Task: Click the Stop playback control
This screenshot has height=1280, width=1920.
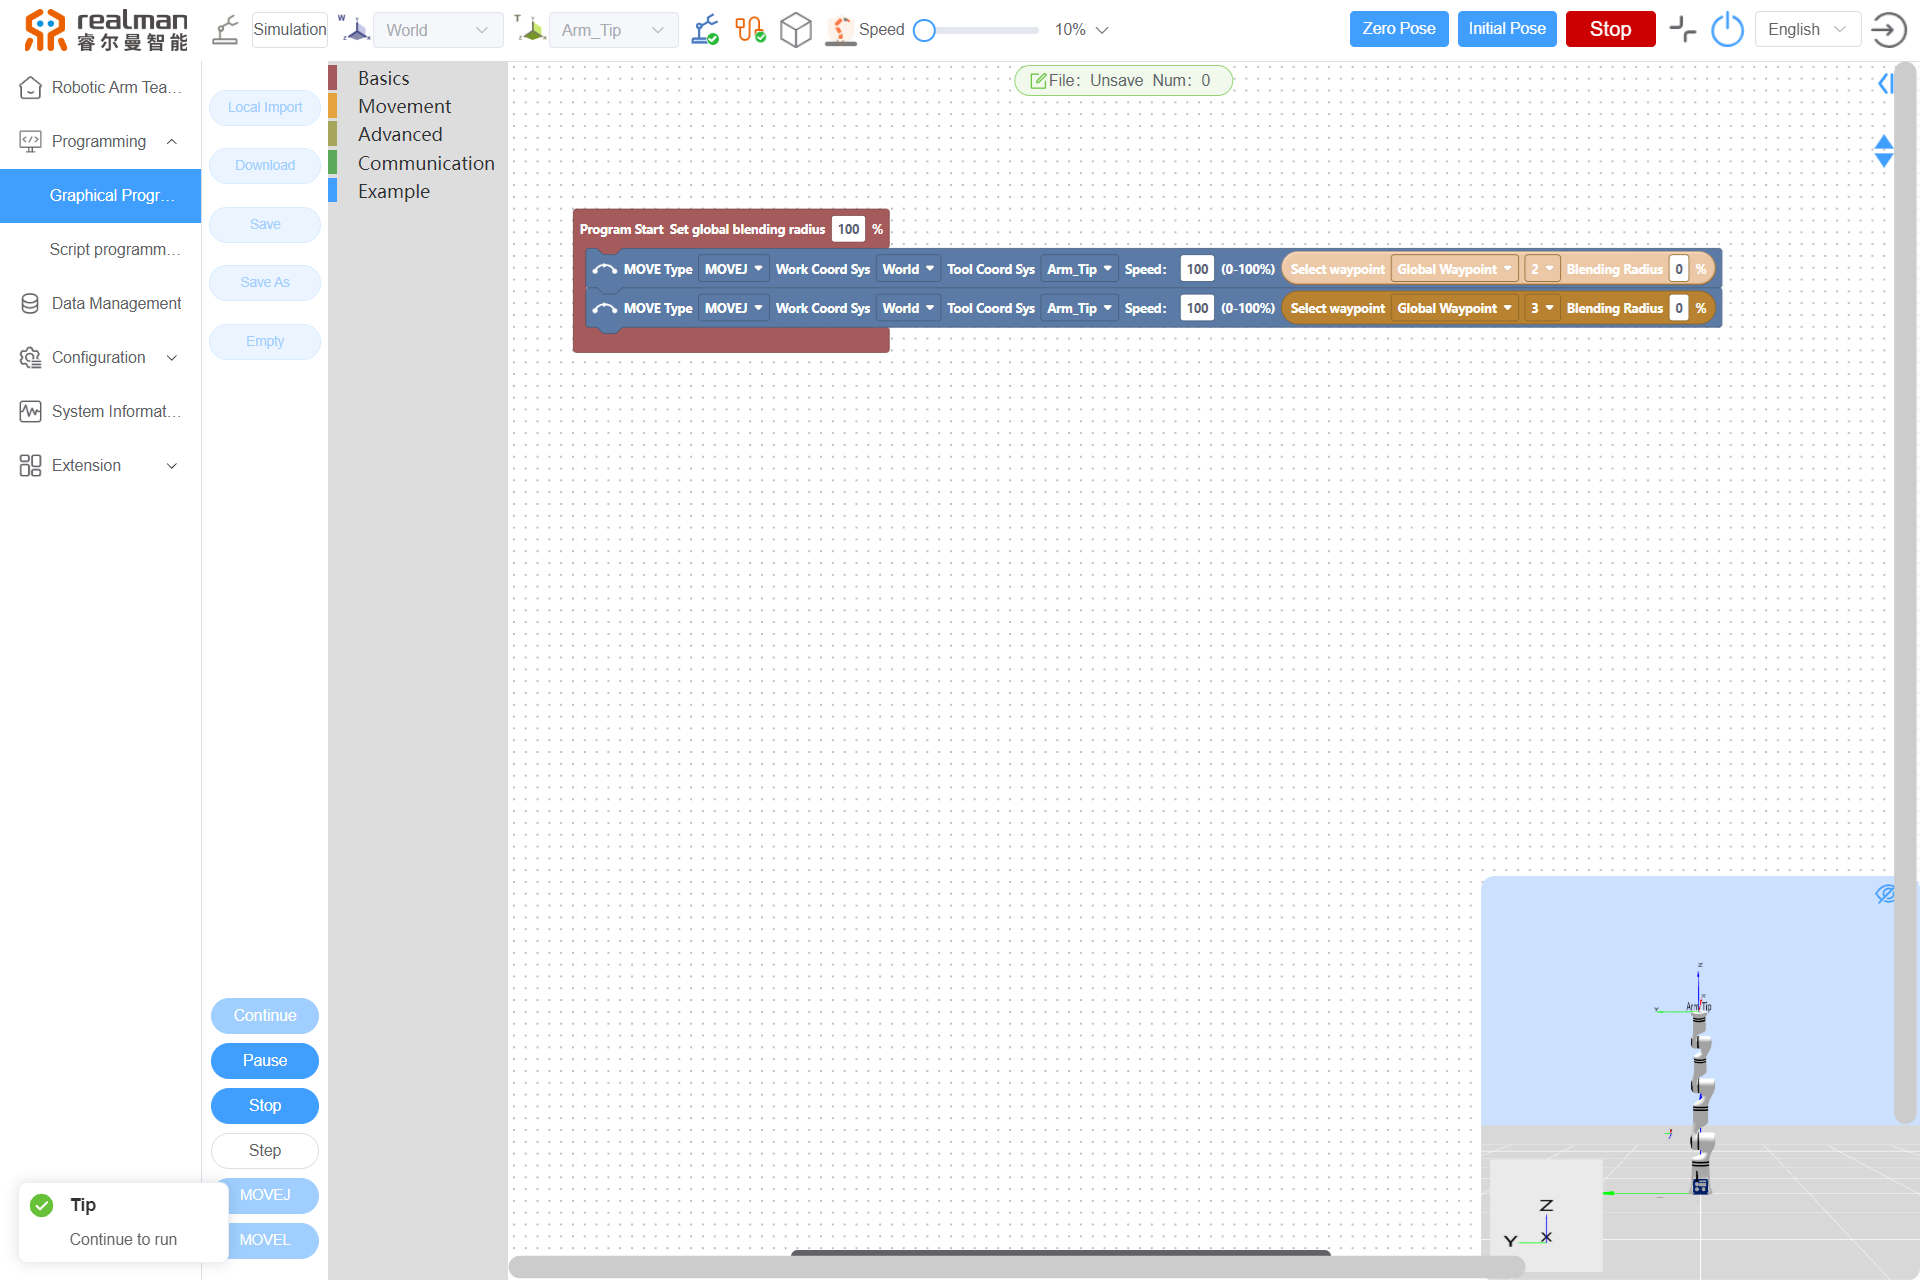Action: 264,1106
